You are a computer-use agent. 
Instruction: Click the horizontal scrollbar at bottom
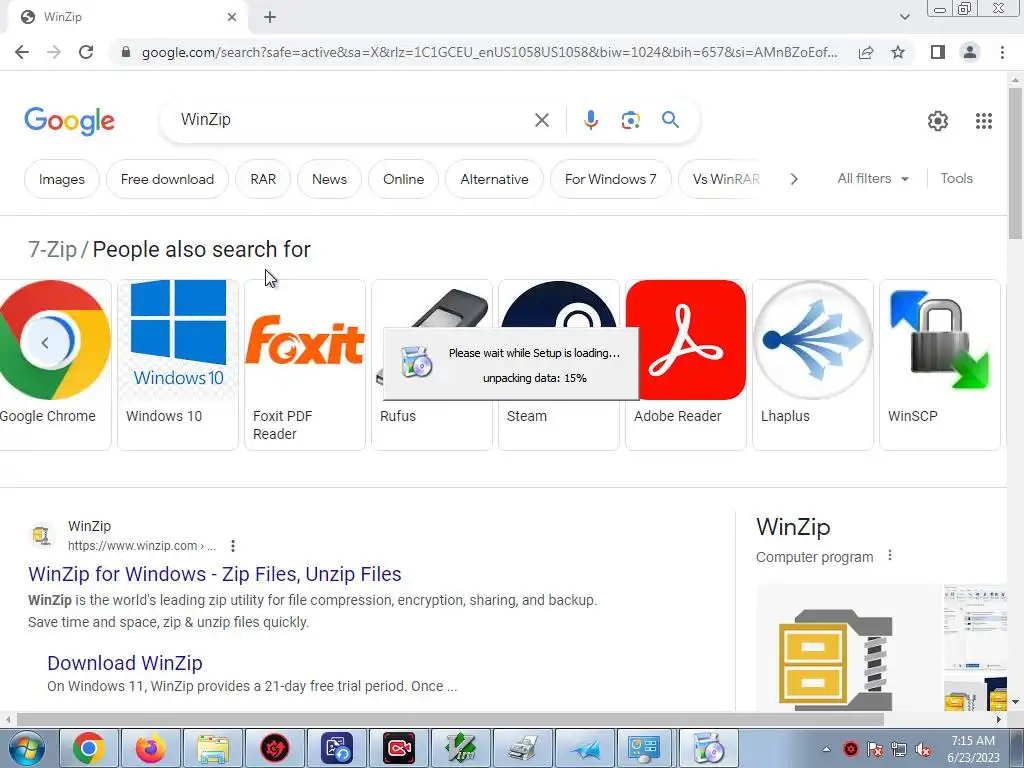[449, 719]
